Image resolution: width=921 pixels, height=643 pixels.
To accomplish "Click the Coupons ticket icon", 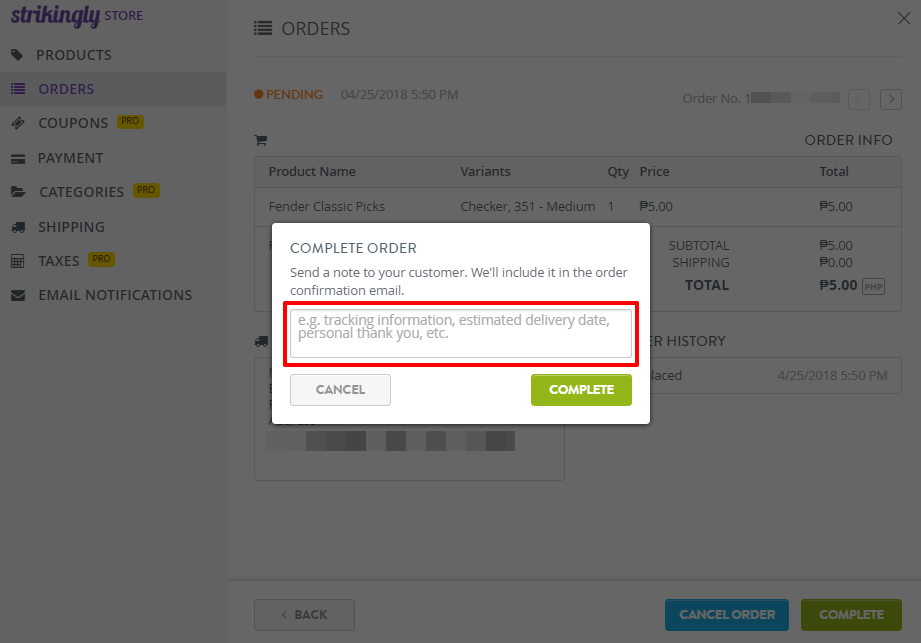I will [x=18, y=123].
